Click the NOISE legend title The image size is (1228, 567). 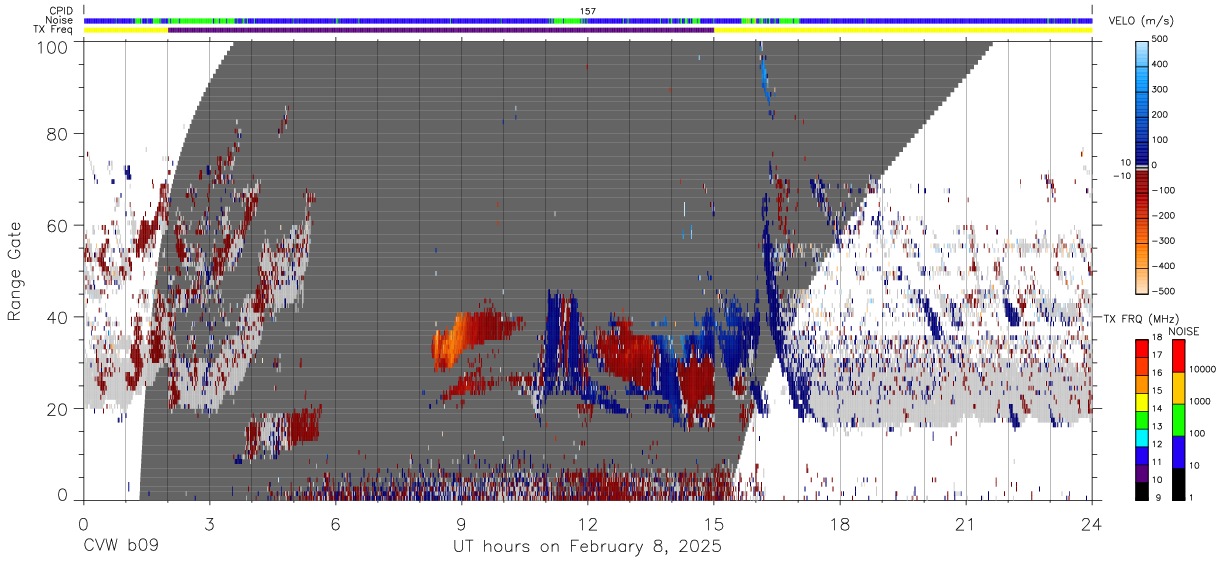[x=1183, y=331]
